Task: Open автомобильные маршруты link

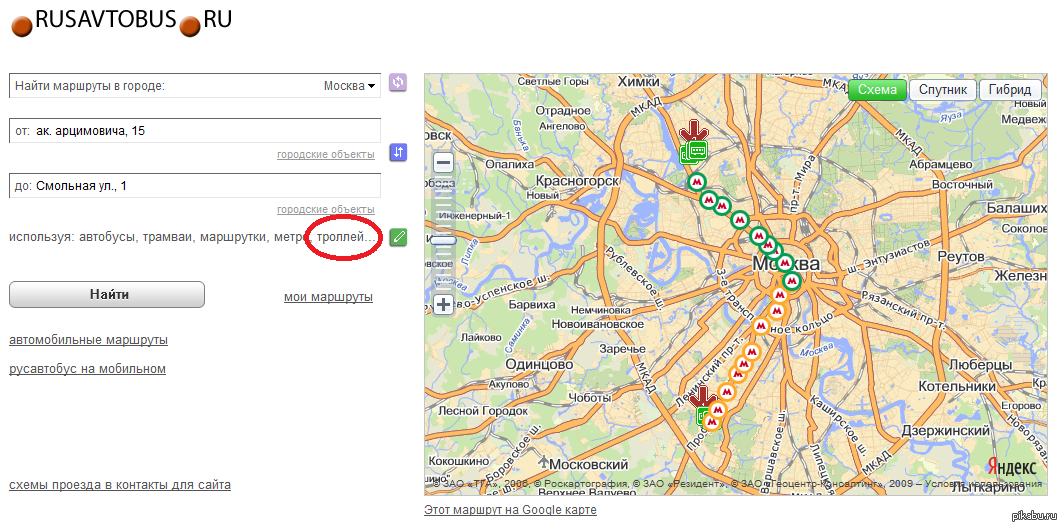Action: [88, 339]
